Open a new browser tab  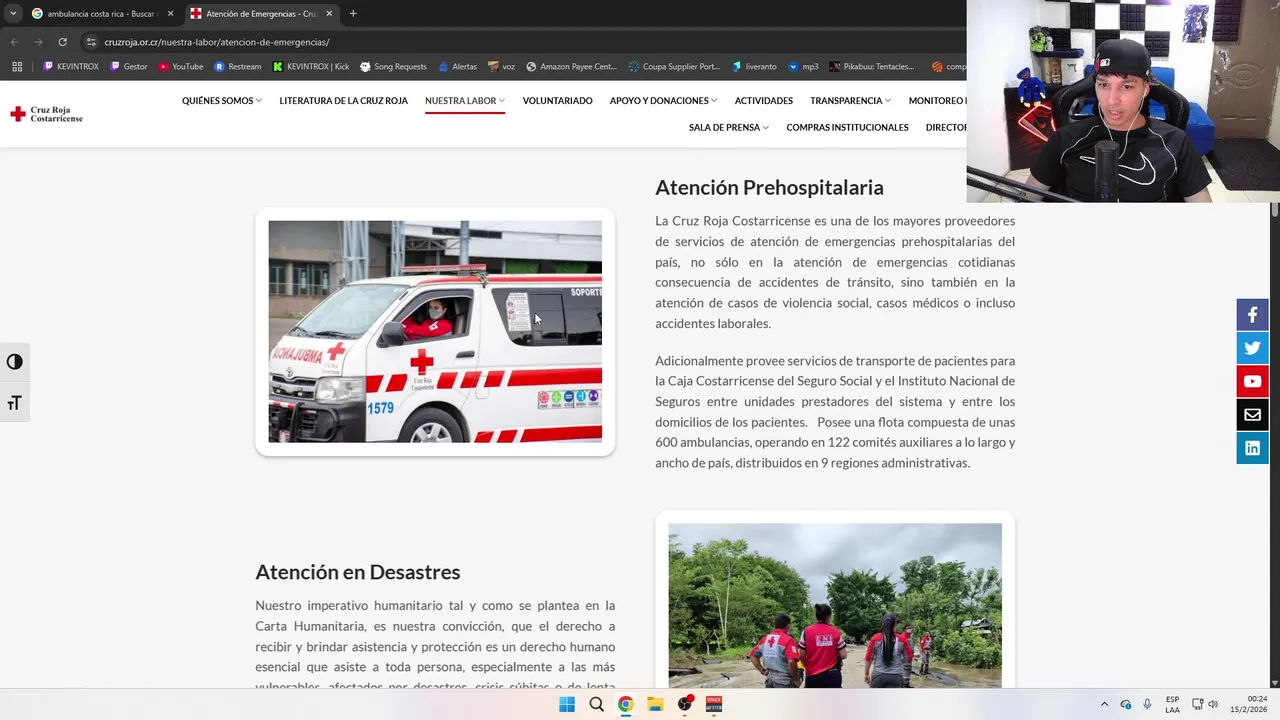coord(353,13)
